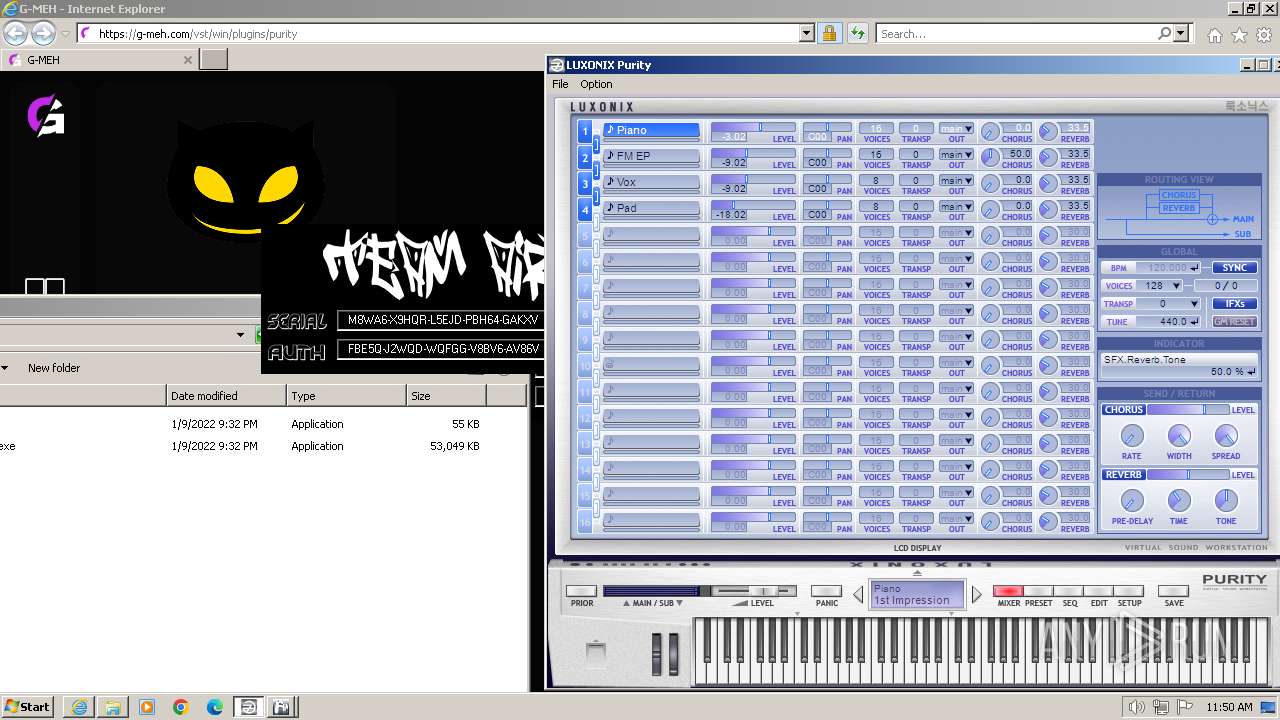
Task: Click the FM EP chorus knob
Action: coord(990,157)
